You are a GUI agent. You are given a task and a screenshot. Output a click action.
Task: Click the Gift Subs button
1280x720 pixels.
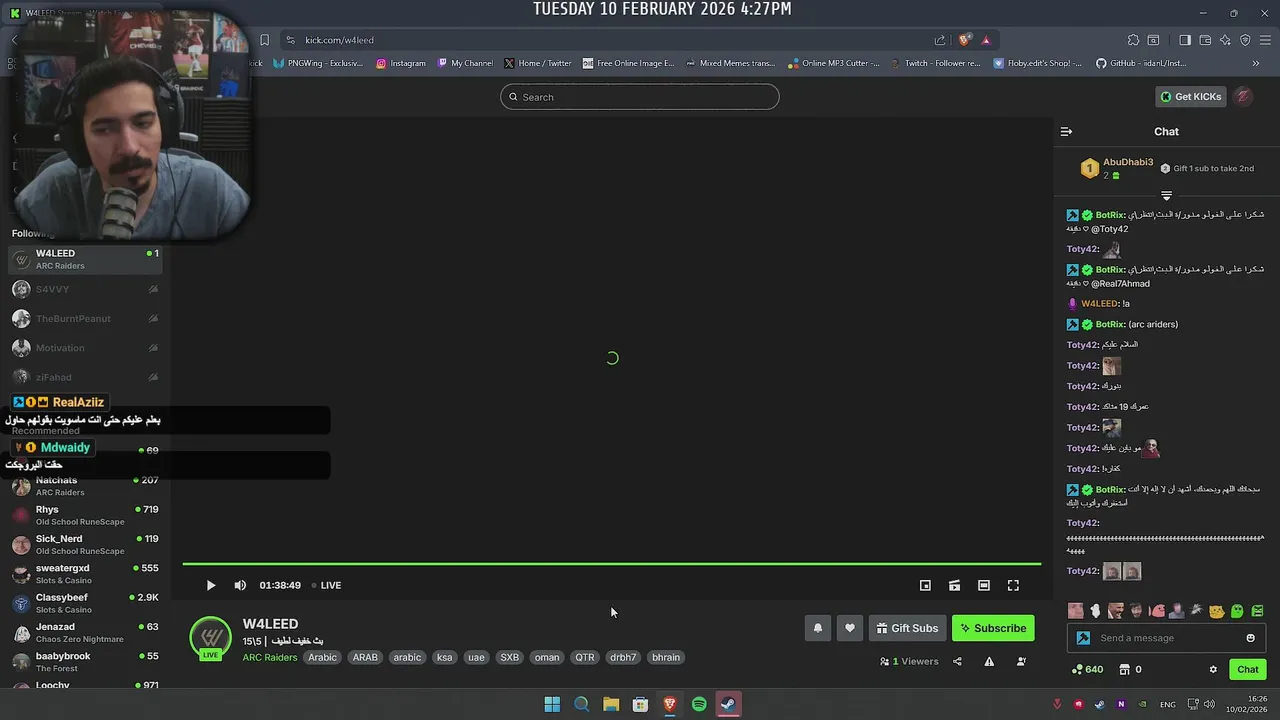907,628
